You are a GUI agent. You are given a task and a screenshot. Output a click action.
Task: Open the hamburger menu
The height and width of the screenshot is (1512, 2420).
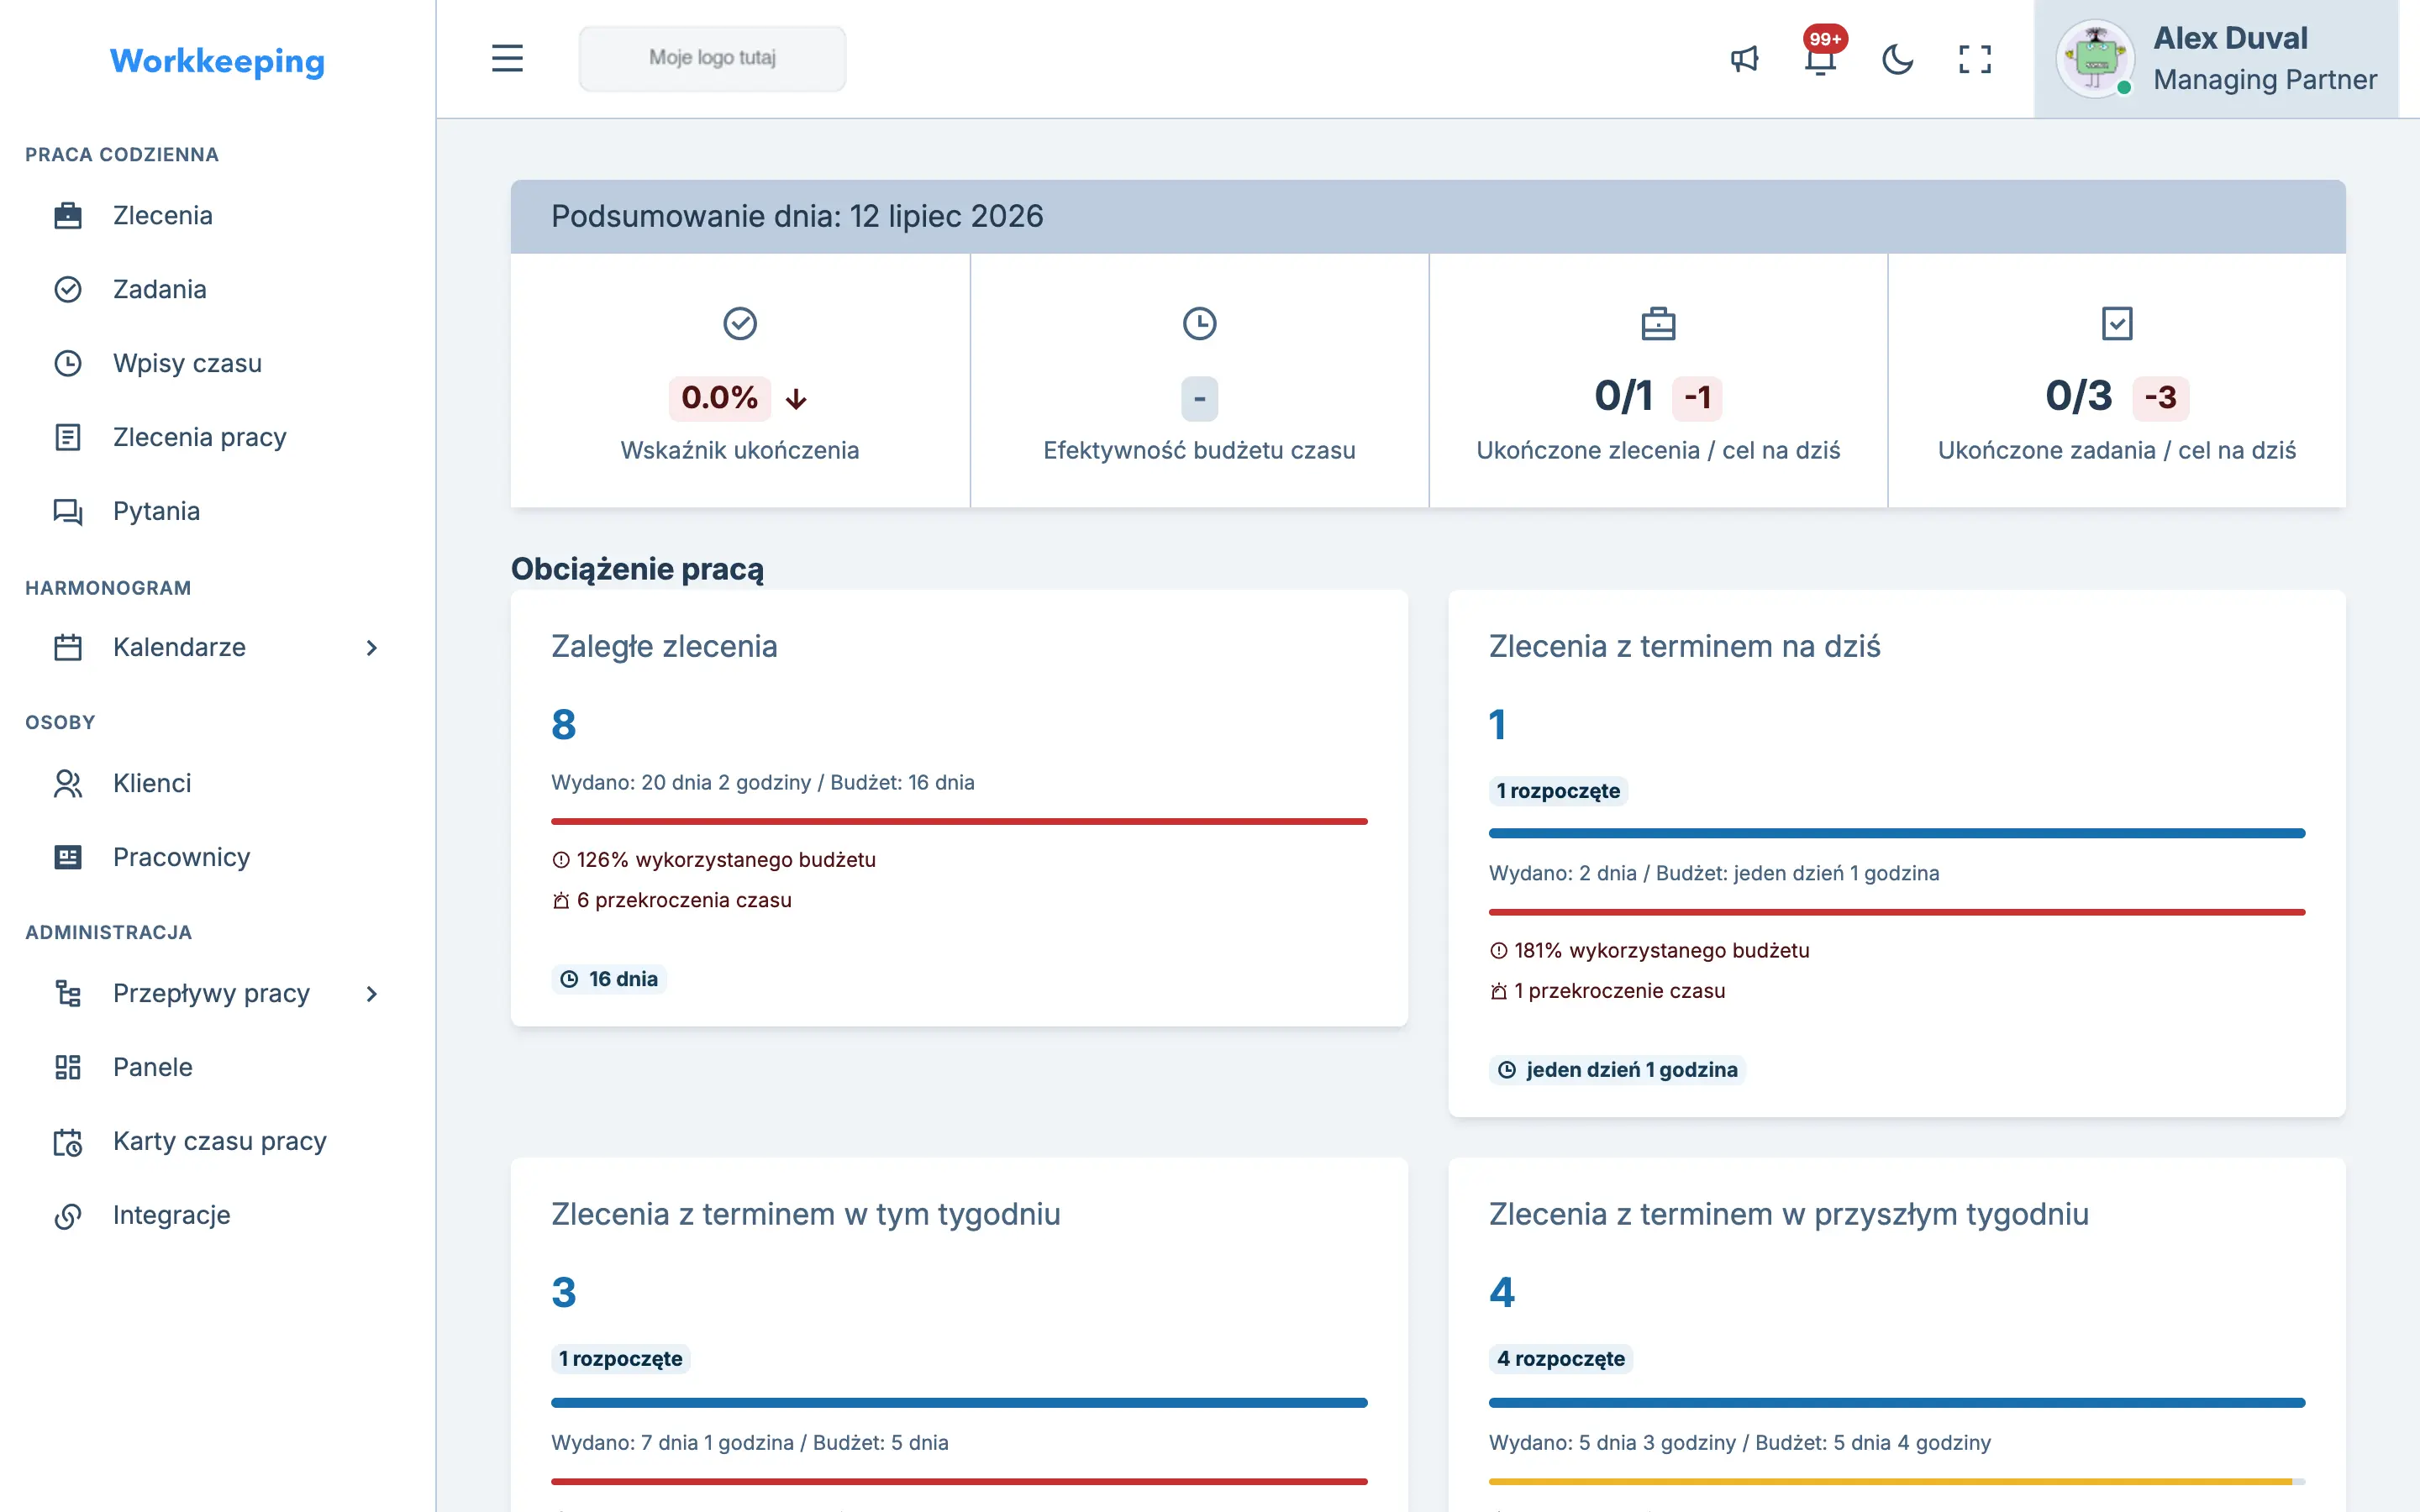tap(507, 59)
